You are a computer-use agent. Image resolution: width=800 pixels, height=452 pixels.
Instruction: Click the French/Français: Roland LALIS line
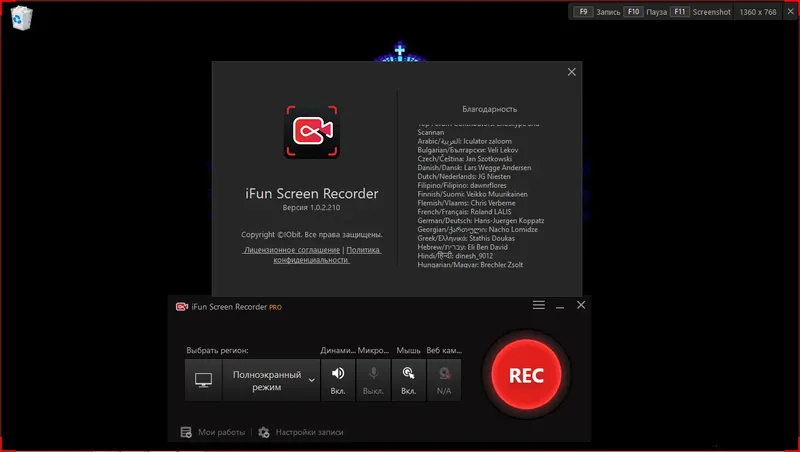point(464,212)
